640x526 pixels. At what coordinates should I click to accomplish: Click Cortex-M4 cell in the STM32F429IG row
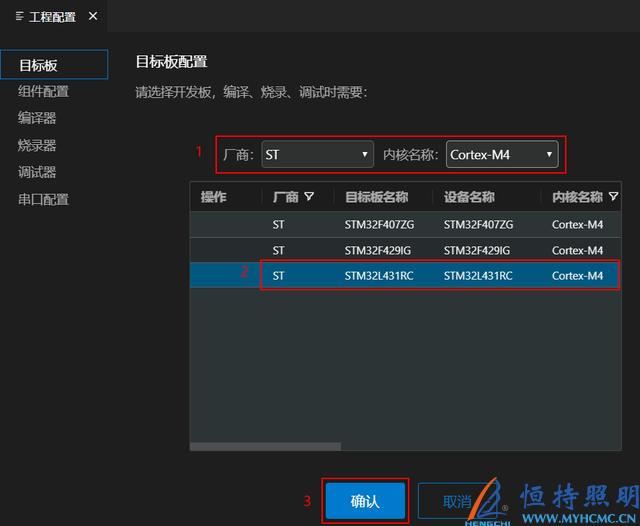(577, 250)
